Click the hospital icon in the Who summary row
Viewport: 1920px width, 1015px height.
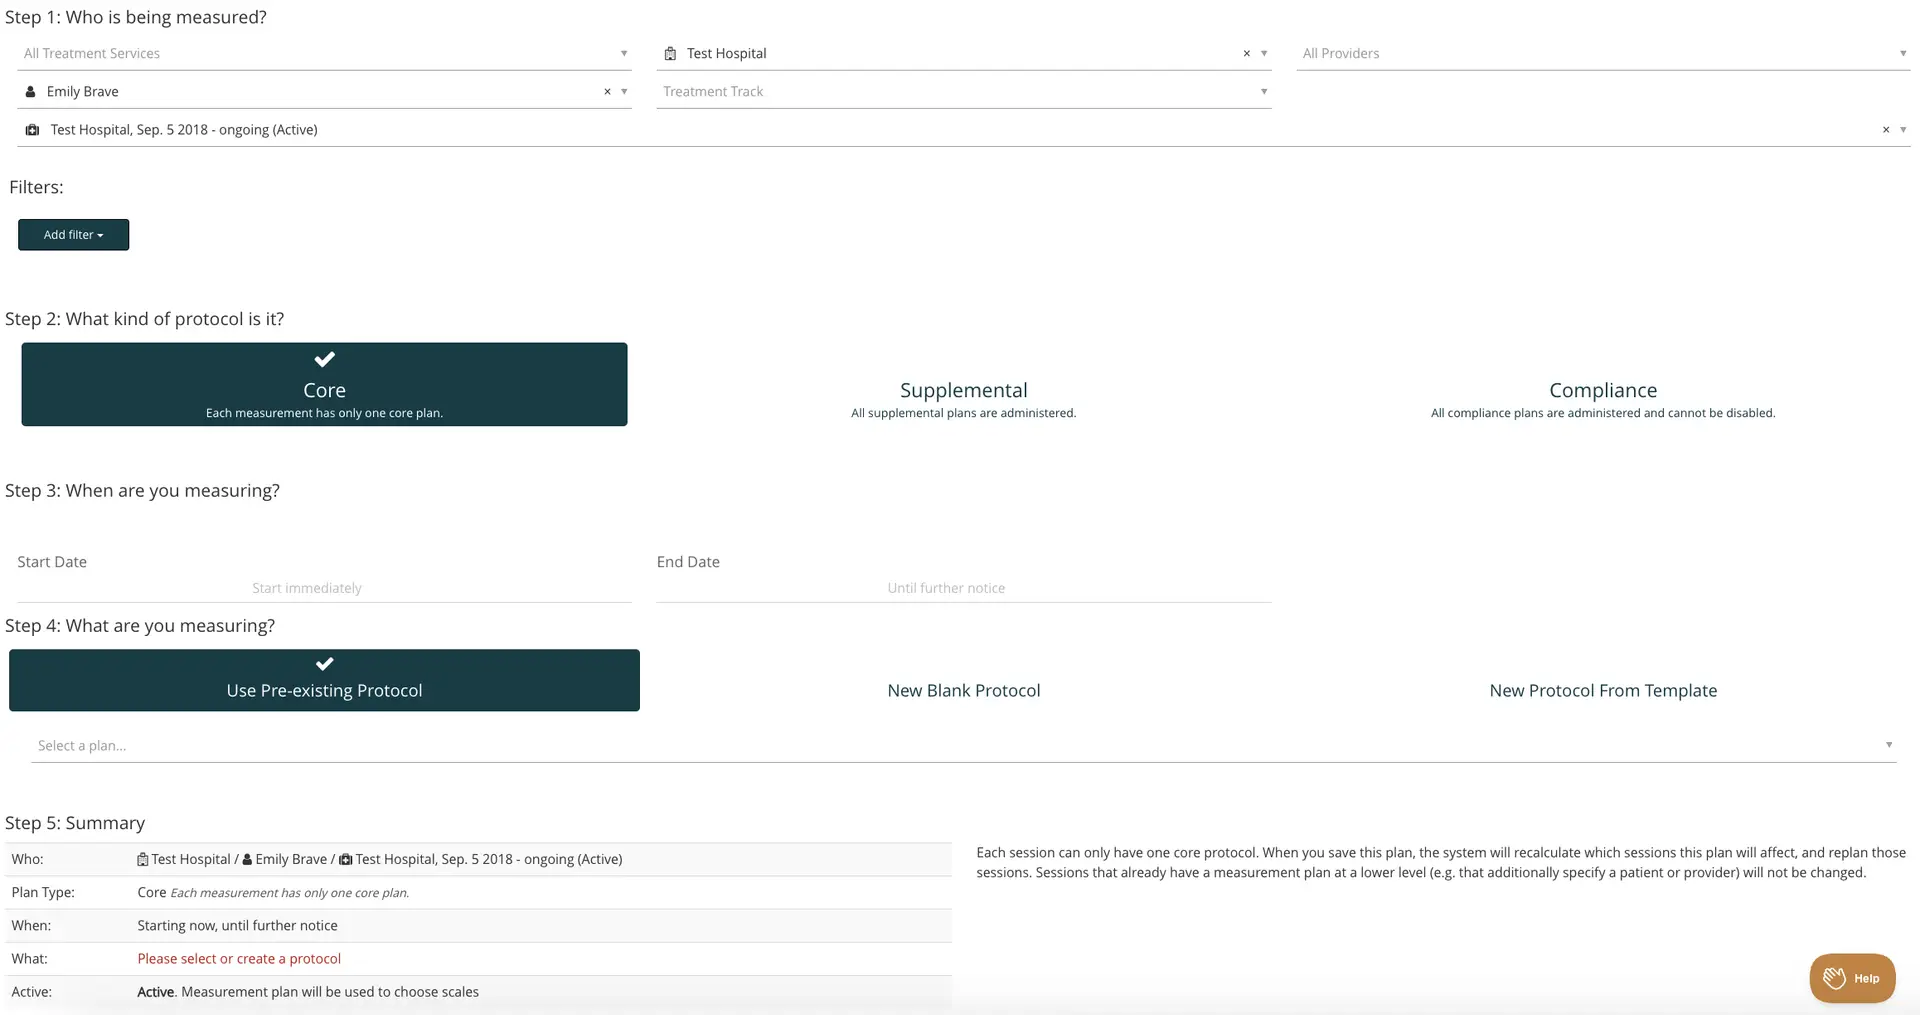tap(143, 859)
